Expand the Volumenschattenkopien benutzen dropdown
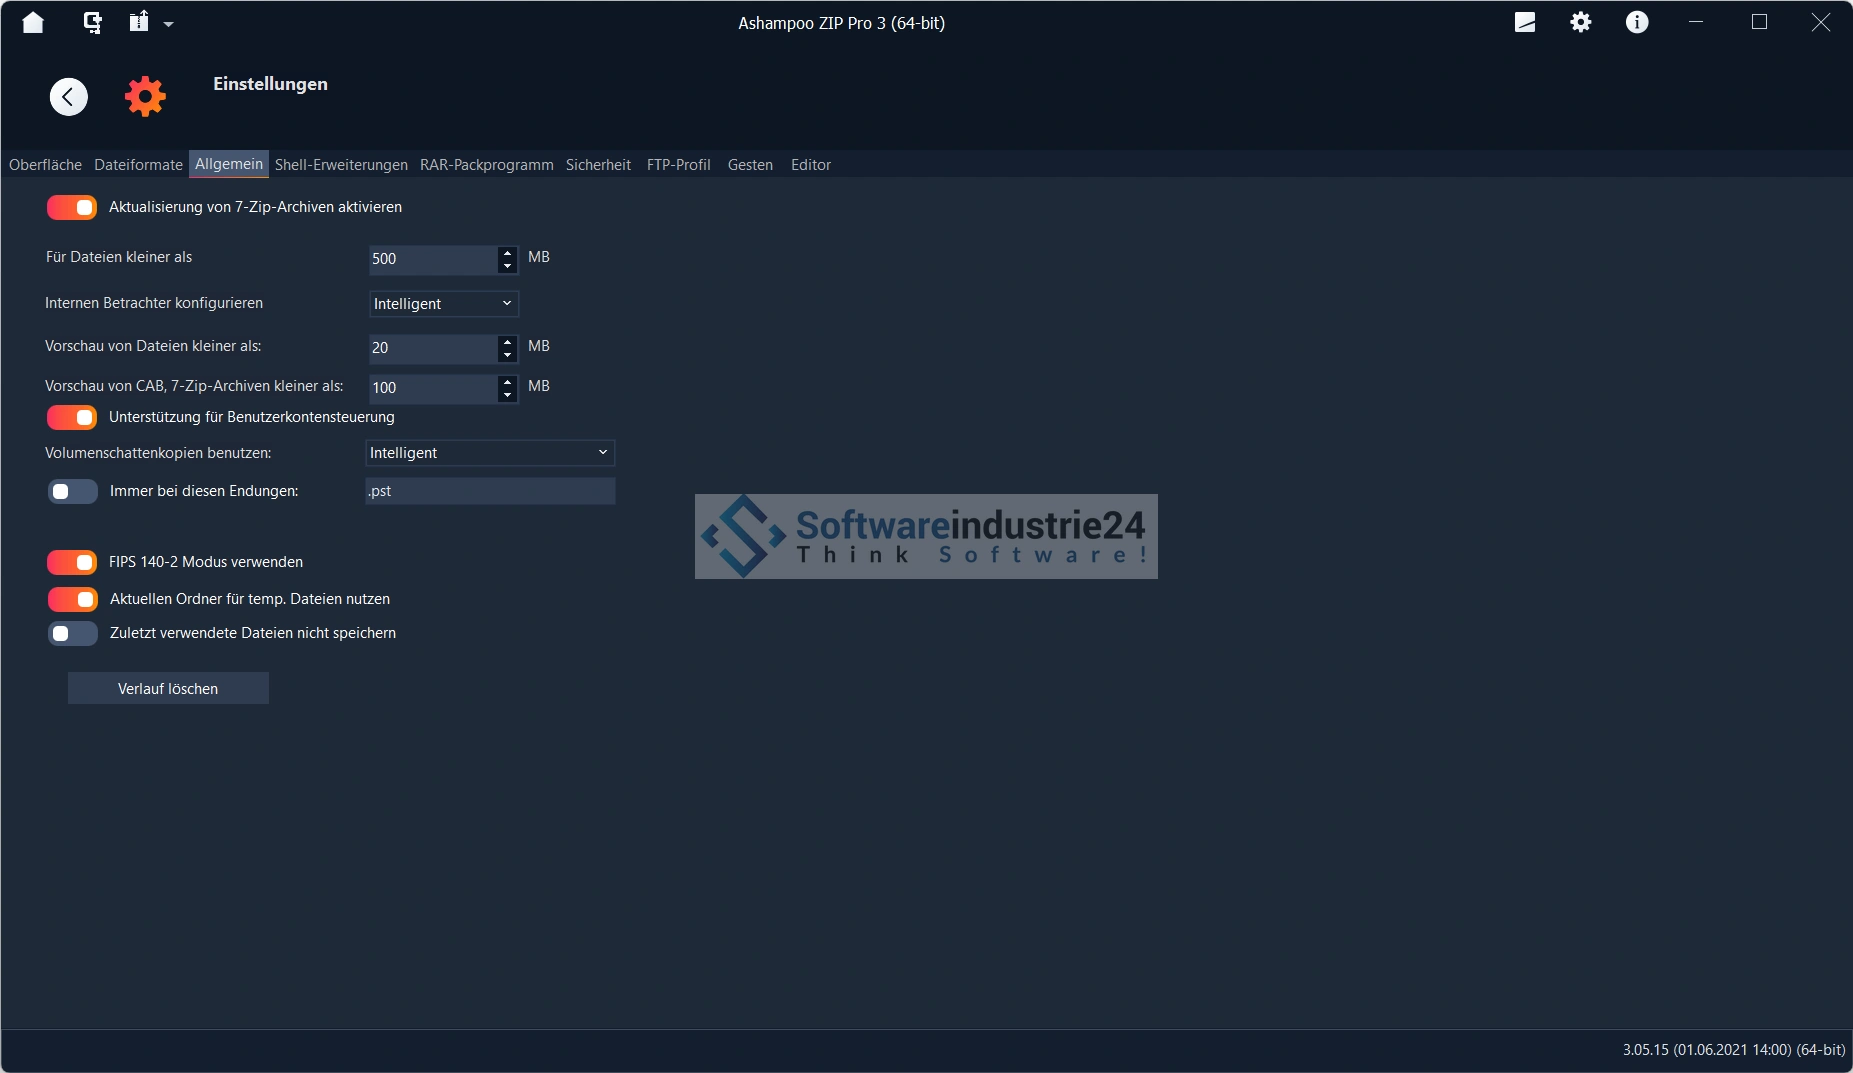 [489, 453]
